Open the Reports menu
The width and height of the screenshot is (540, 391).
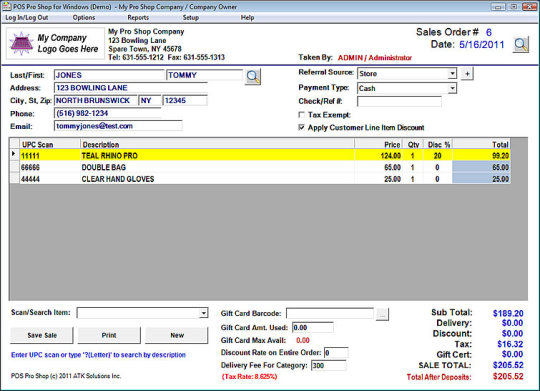[x=138, y=18]
